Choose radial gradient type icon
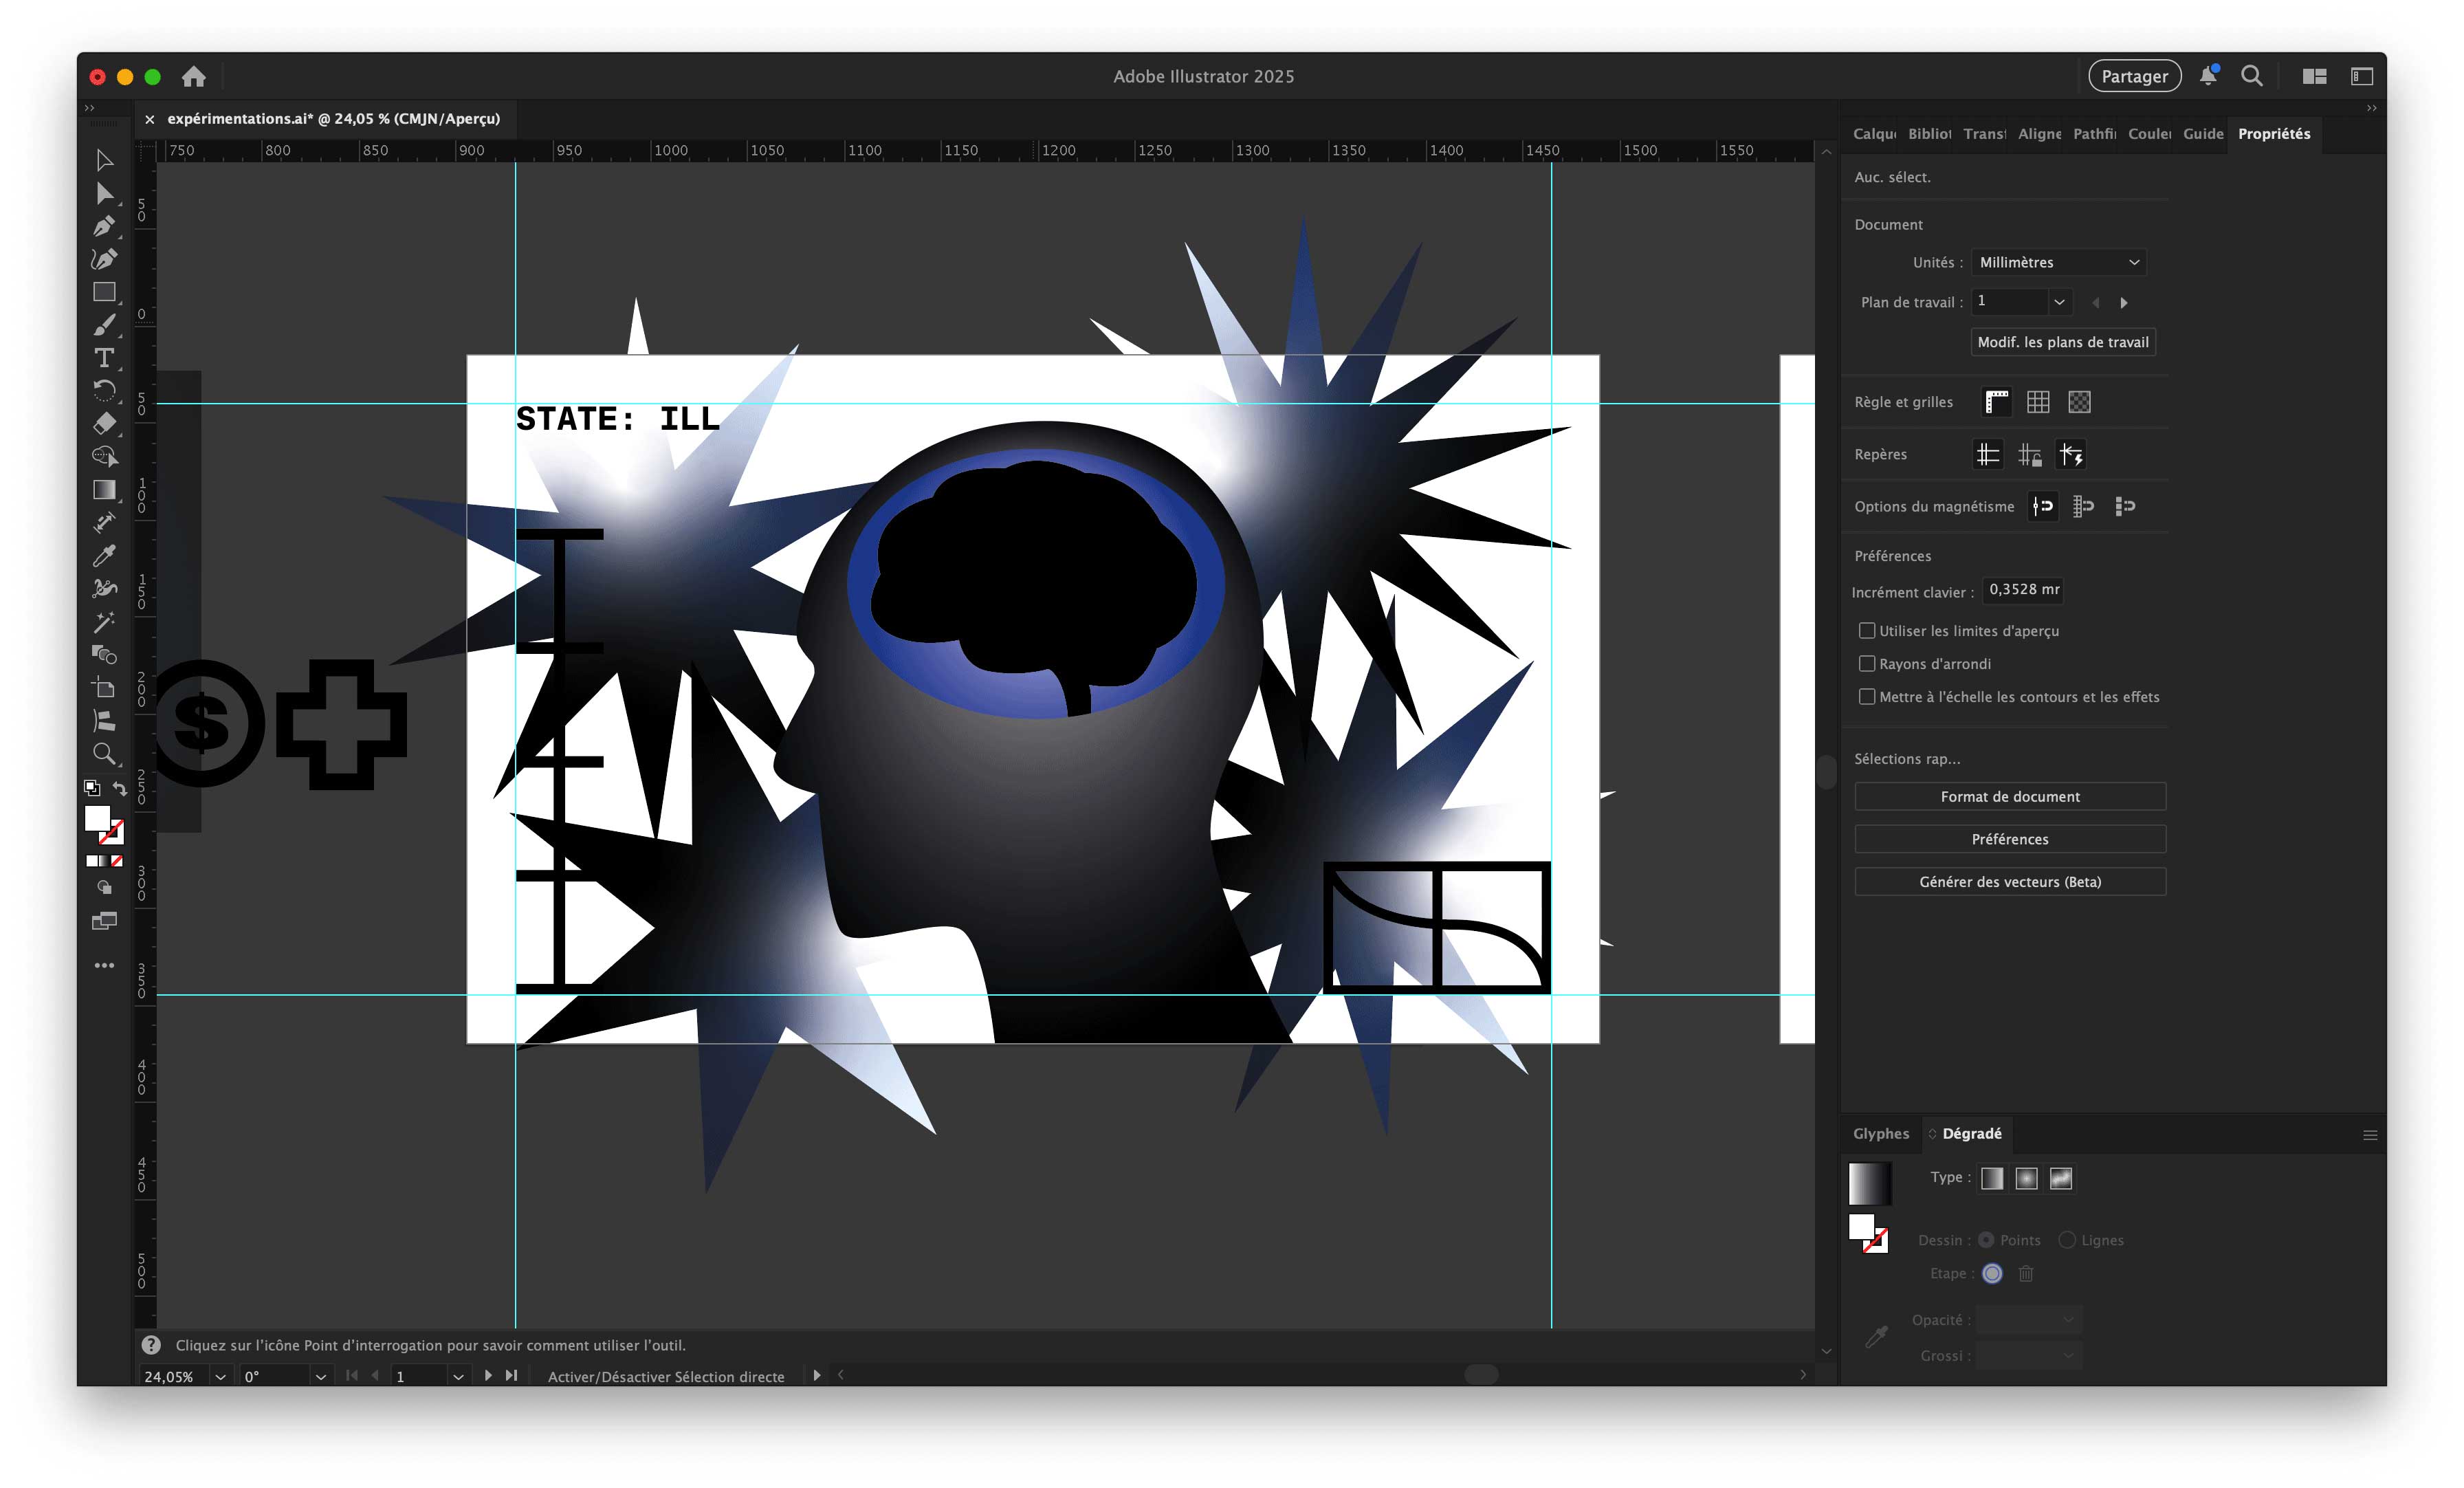 point(2026,1178)
